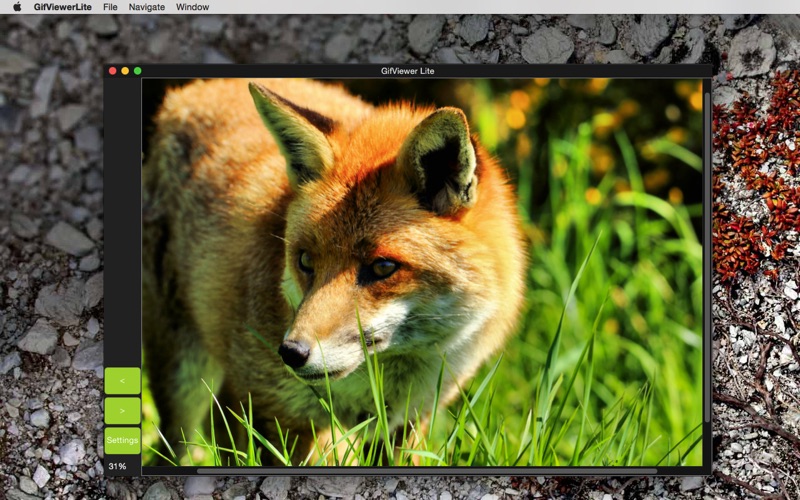Open the File menu
Viewport: 800px width, 500px height.
[x=110, y=7]
